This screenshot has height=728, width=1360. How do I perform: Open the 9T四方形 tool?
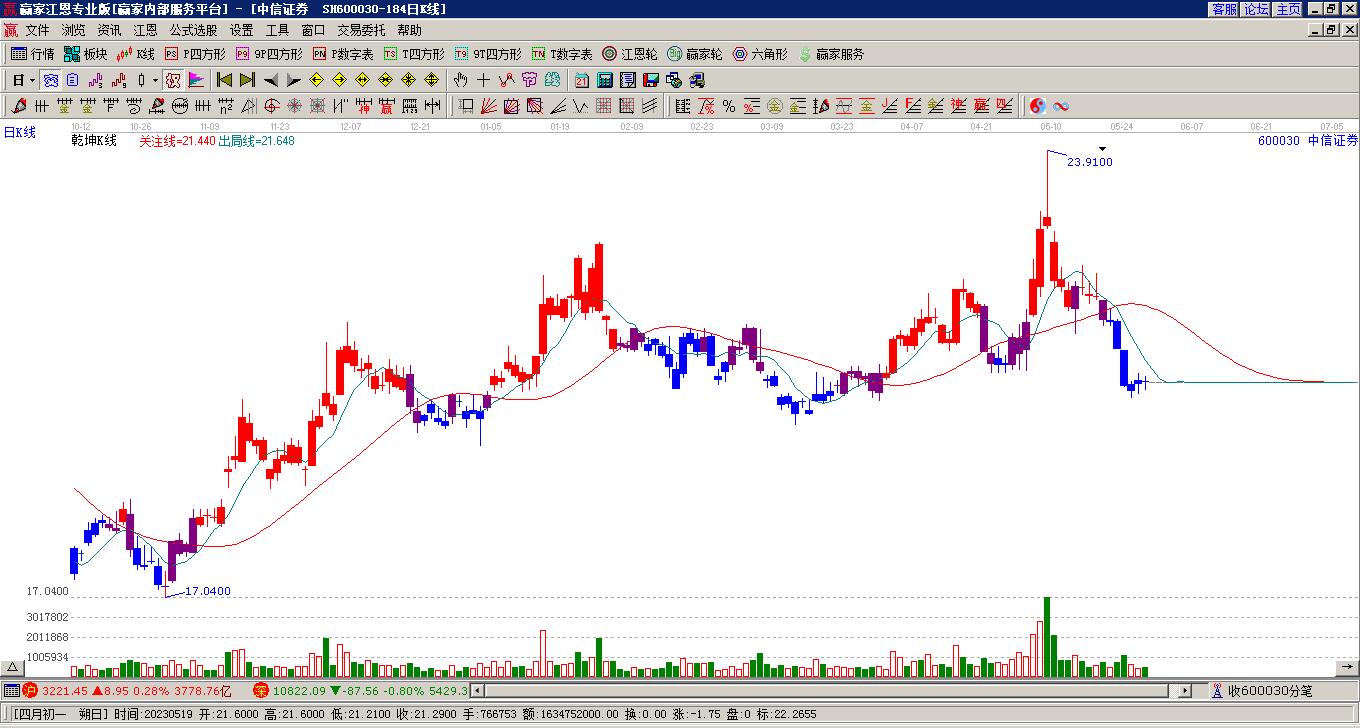(x=488, y=54)
